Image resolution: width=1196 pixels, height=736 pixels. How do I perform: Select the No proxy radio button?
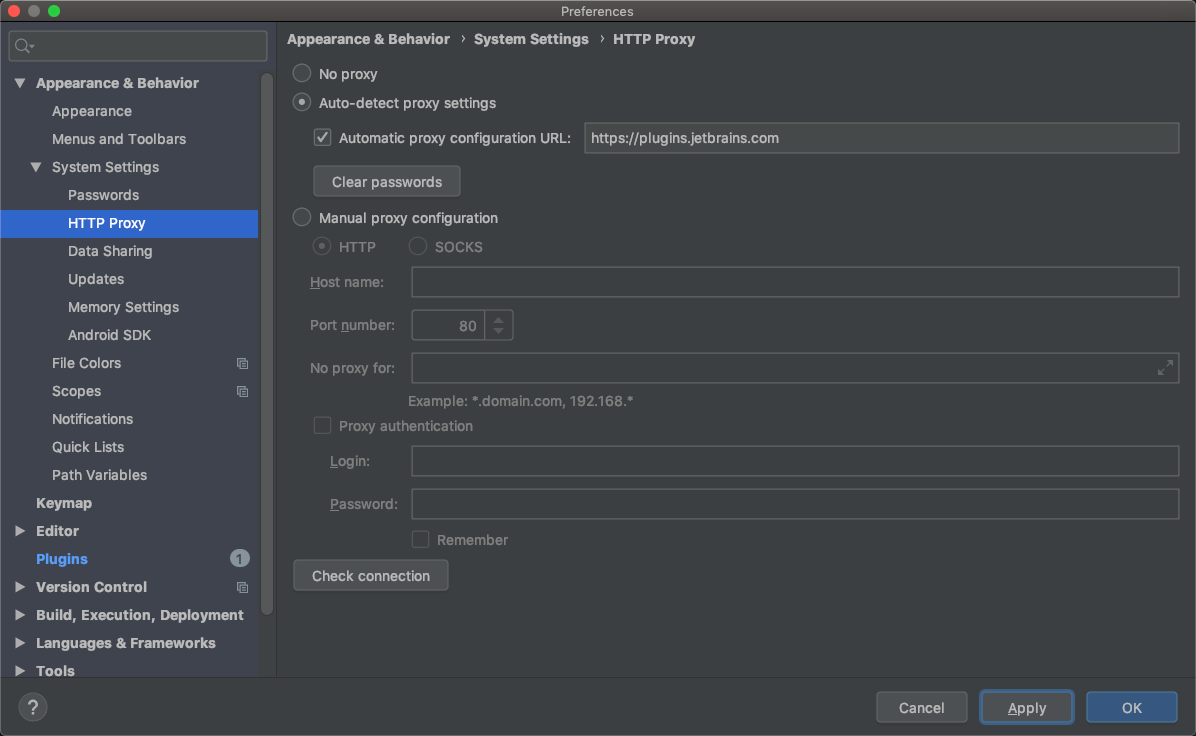pos(302,73)
